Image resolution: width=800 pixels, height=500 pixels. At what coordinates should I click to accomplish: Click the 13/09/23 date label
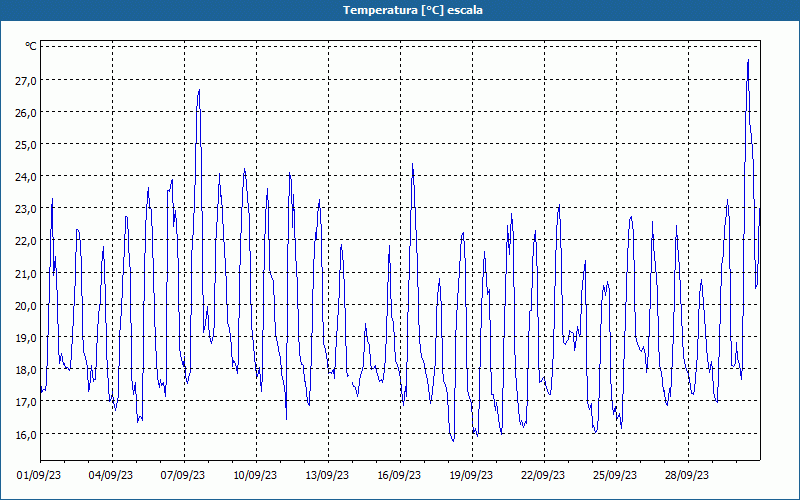coord(327,475)
